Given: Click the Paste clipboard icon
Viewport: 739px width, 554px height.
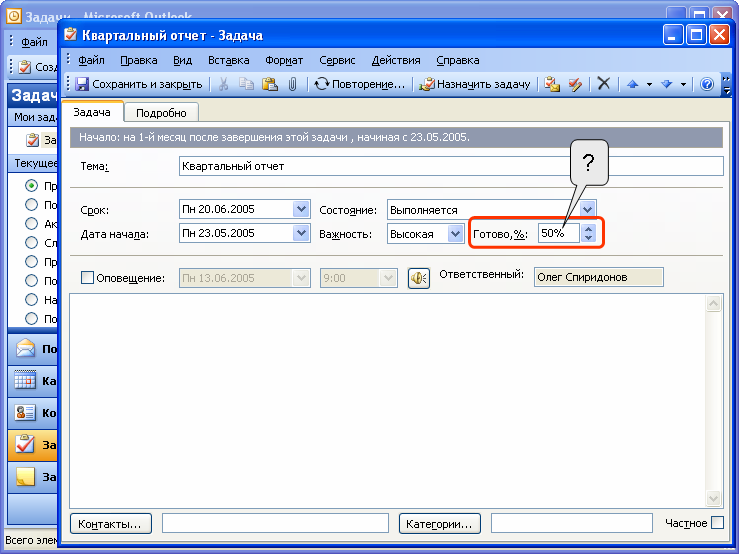Looking at the screenshot, I should coord(270,84).
